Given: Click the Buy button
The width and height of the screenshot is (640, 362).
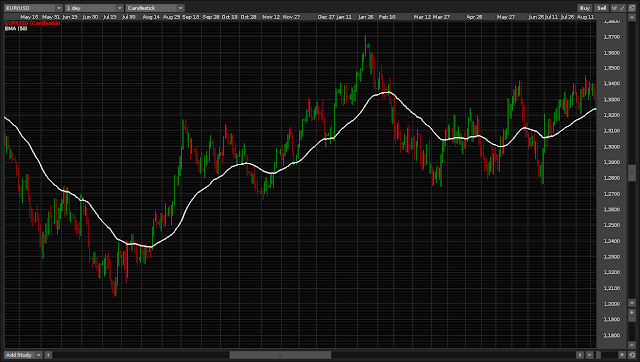Looking at the screenshot, I should [x=584, y=8].
